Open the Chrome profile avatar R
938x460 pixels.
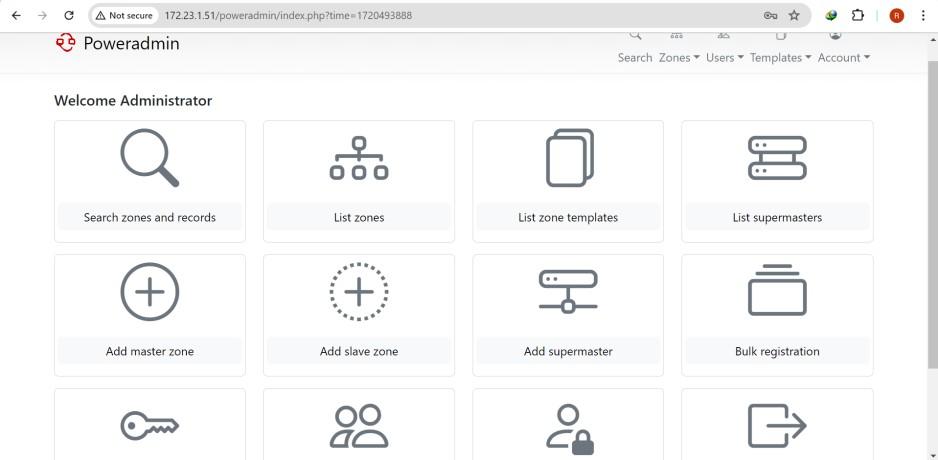click(896, 16)
